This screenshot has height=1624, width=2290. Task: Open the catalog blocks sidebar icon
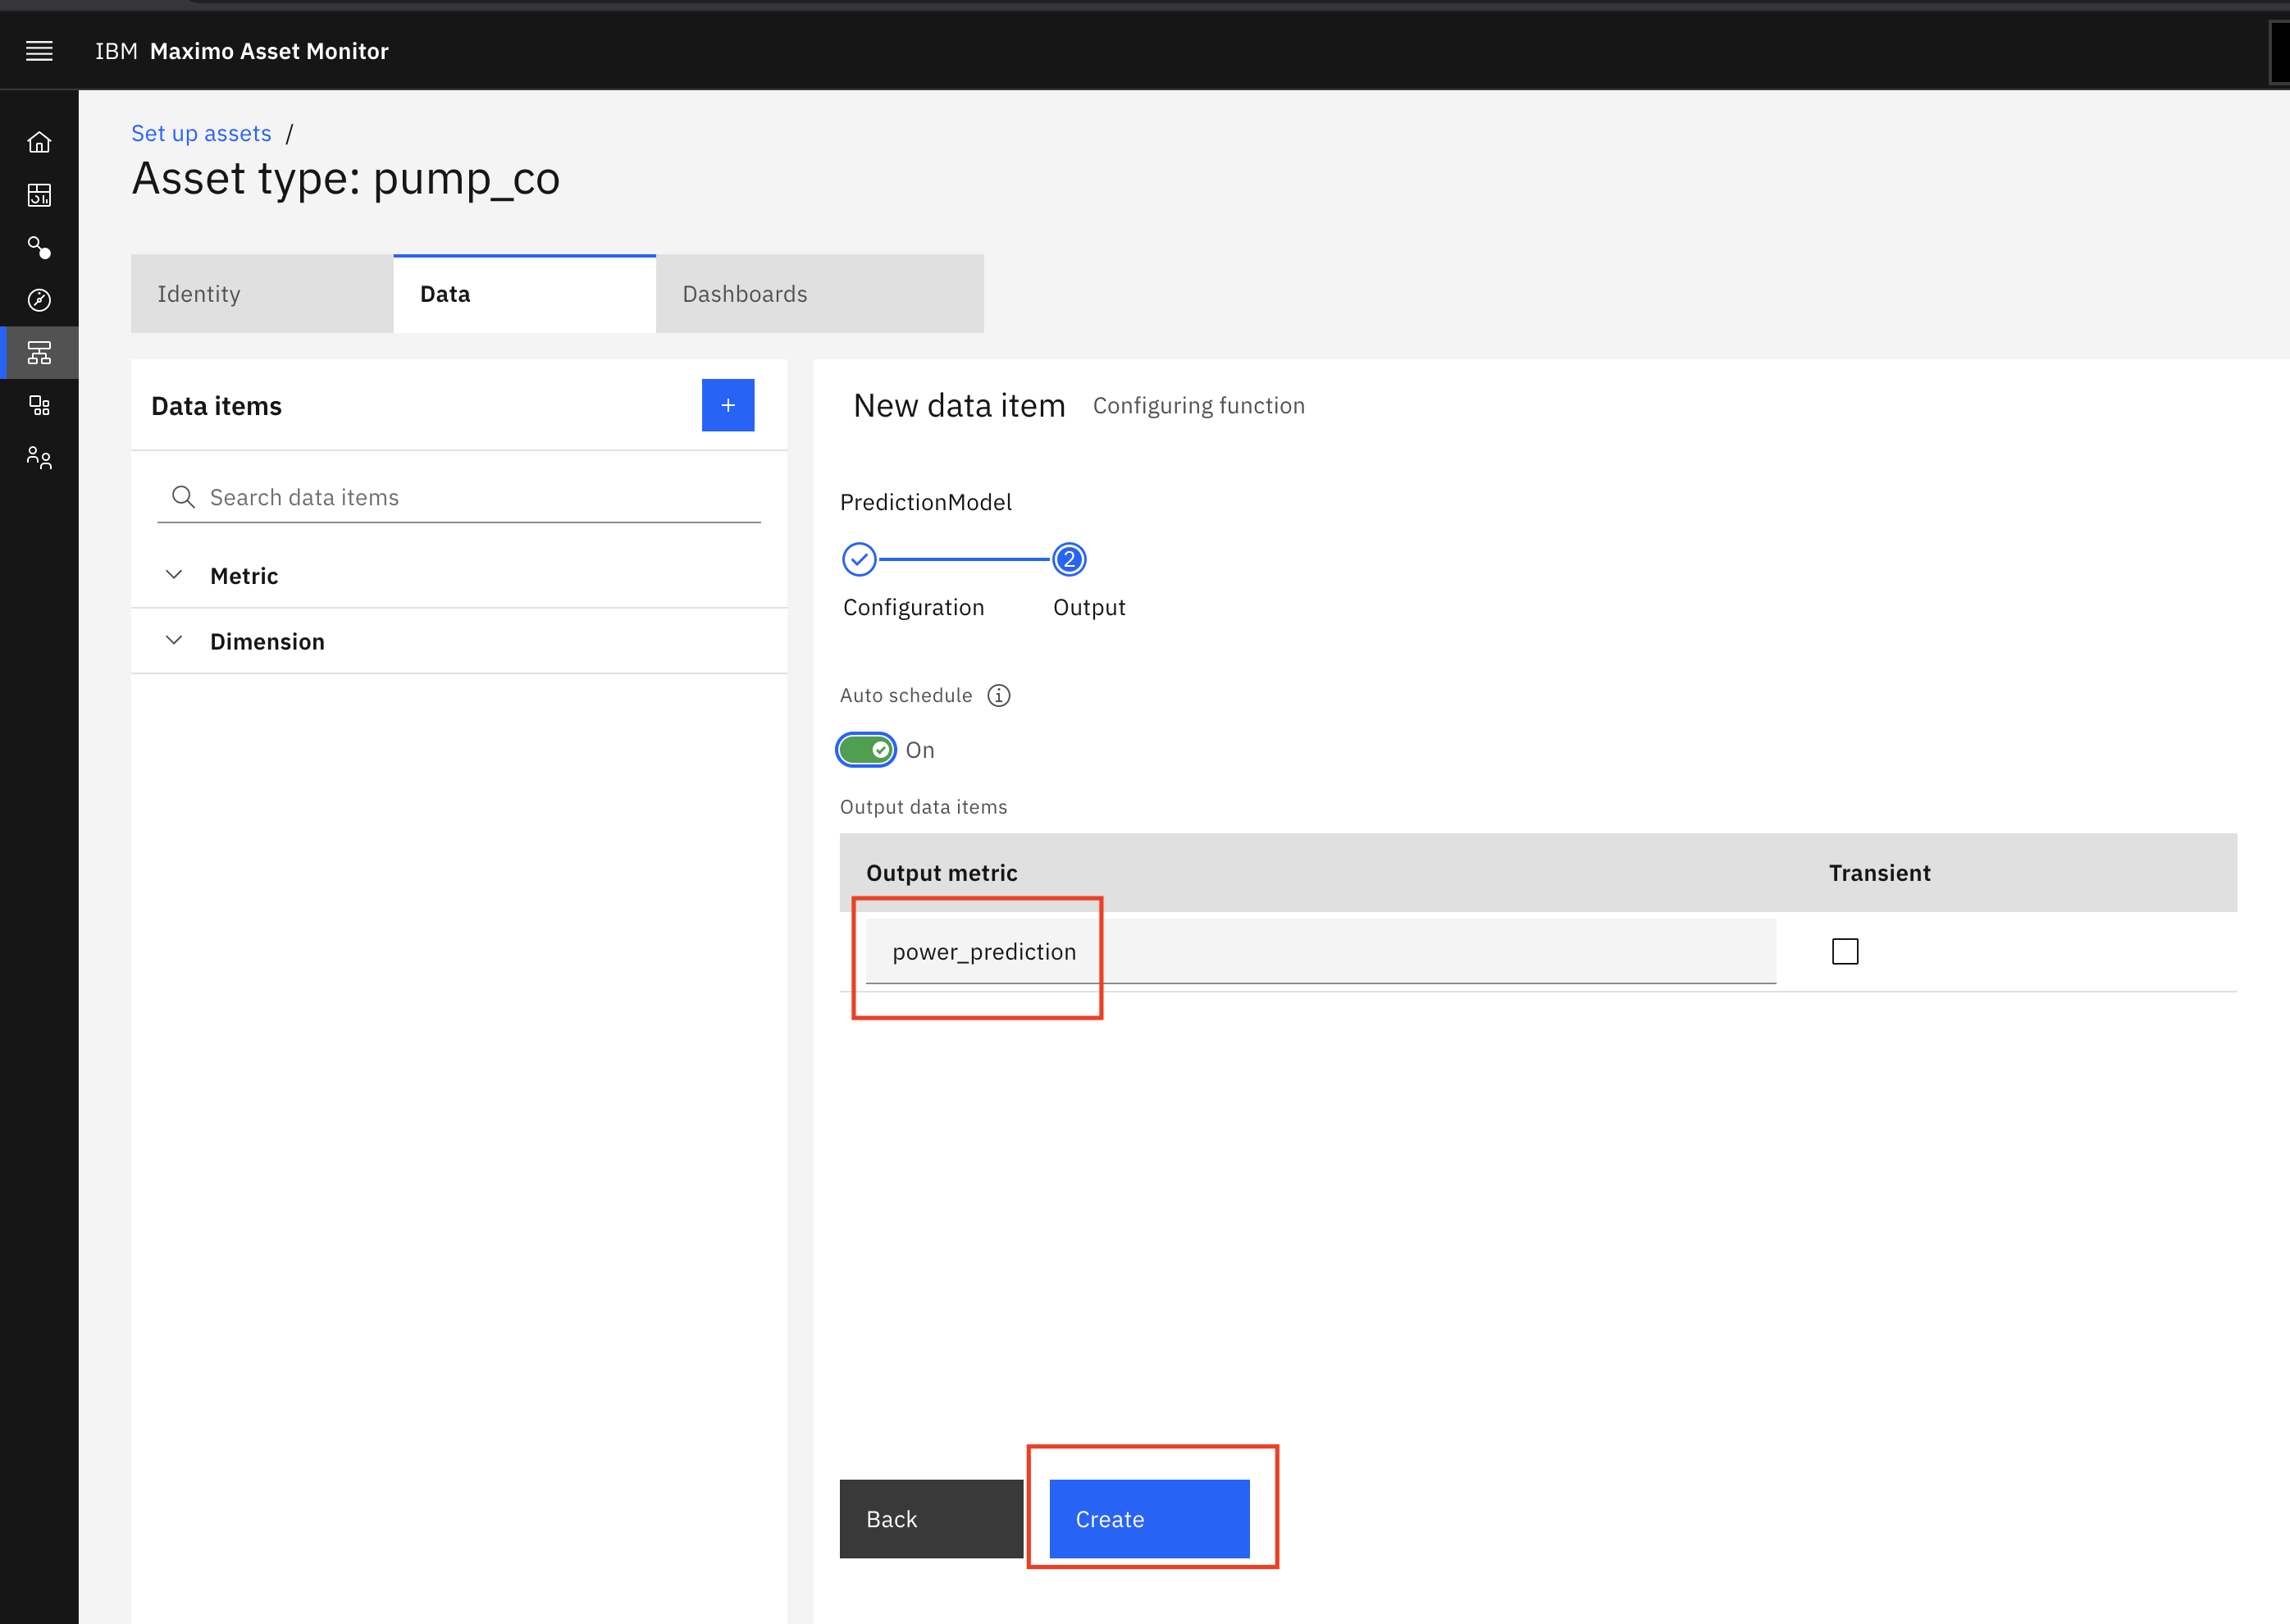click(x=39, y=405)
